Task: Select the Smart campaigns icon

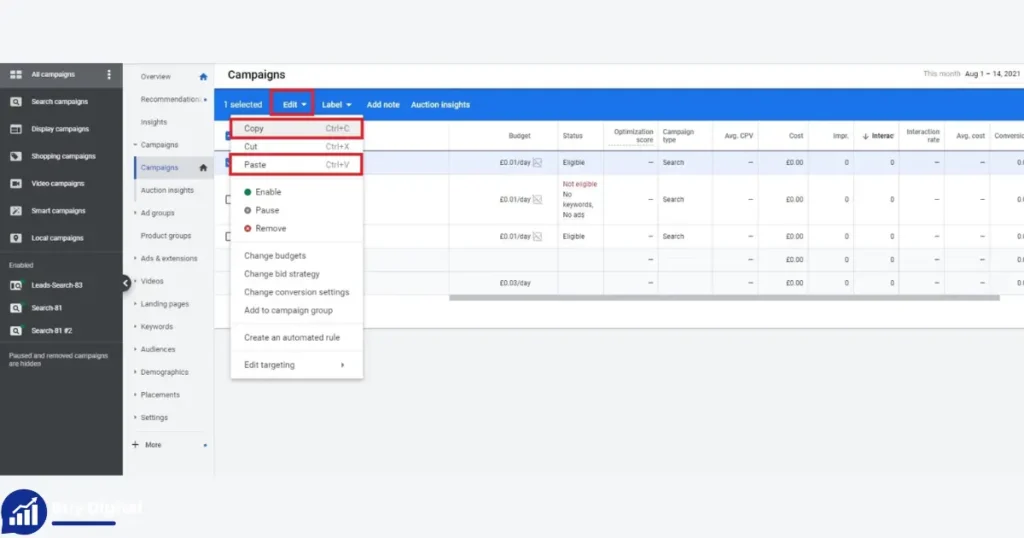Action: pos(16,211)
